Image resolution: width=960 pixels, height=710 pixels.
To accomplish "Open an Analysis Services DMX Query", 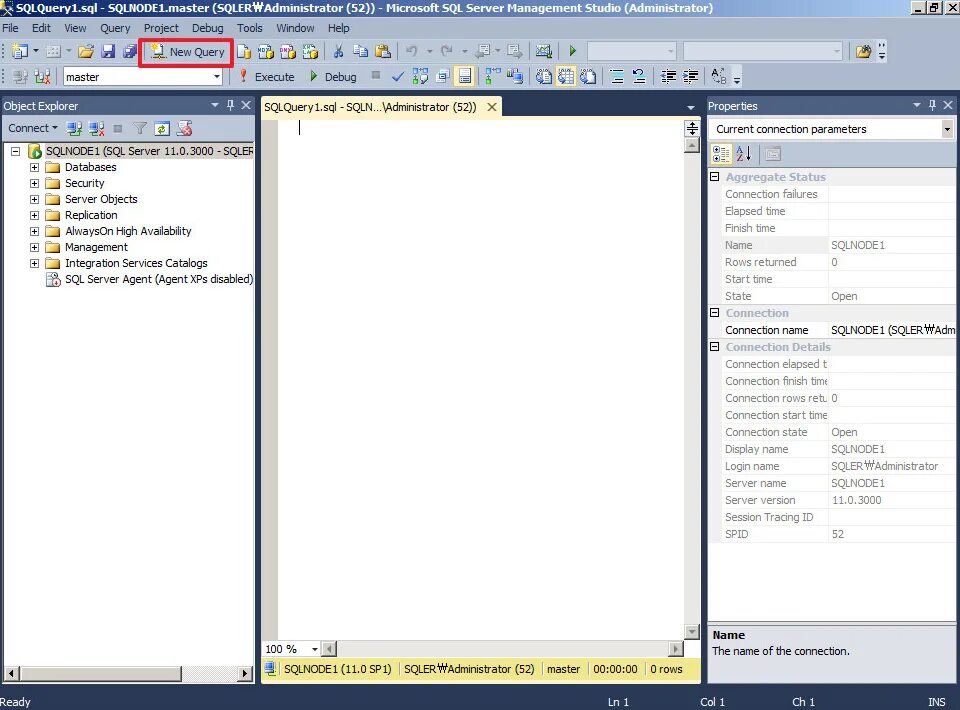I will (288, 51).
